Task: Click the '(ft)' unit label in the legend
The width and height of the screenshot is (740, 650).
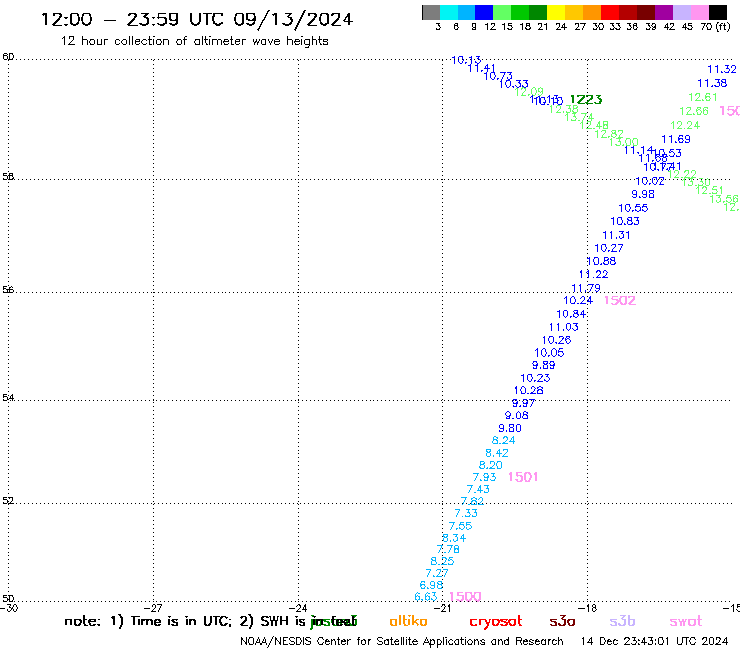Action: pyautogui.click(x=723, y=27)
